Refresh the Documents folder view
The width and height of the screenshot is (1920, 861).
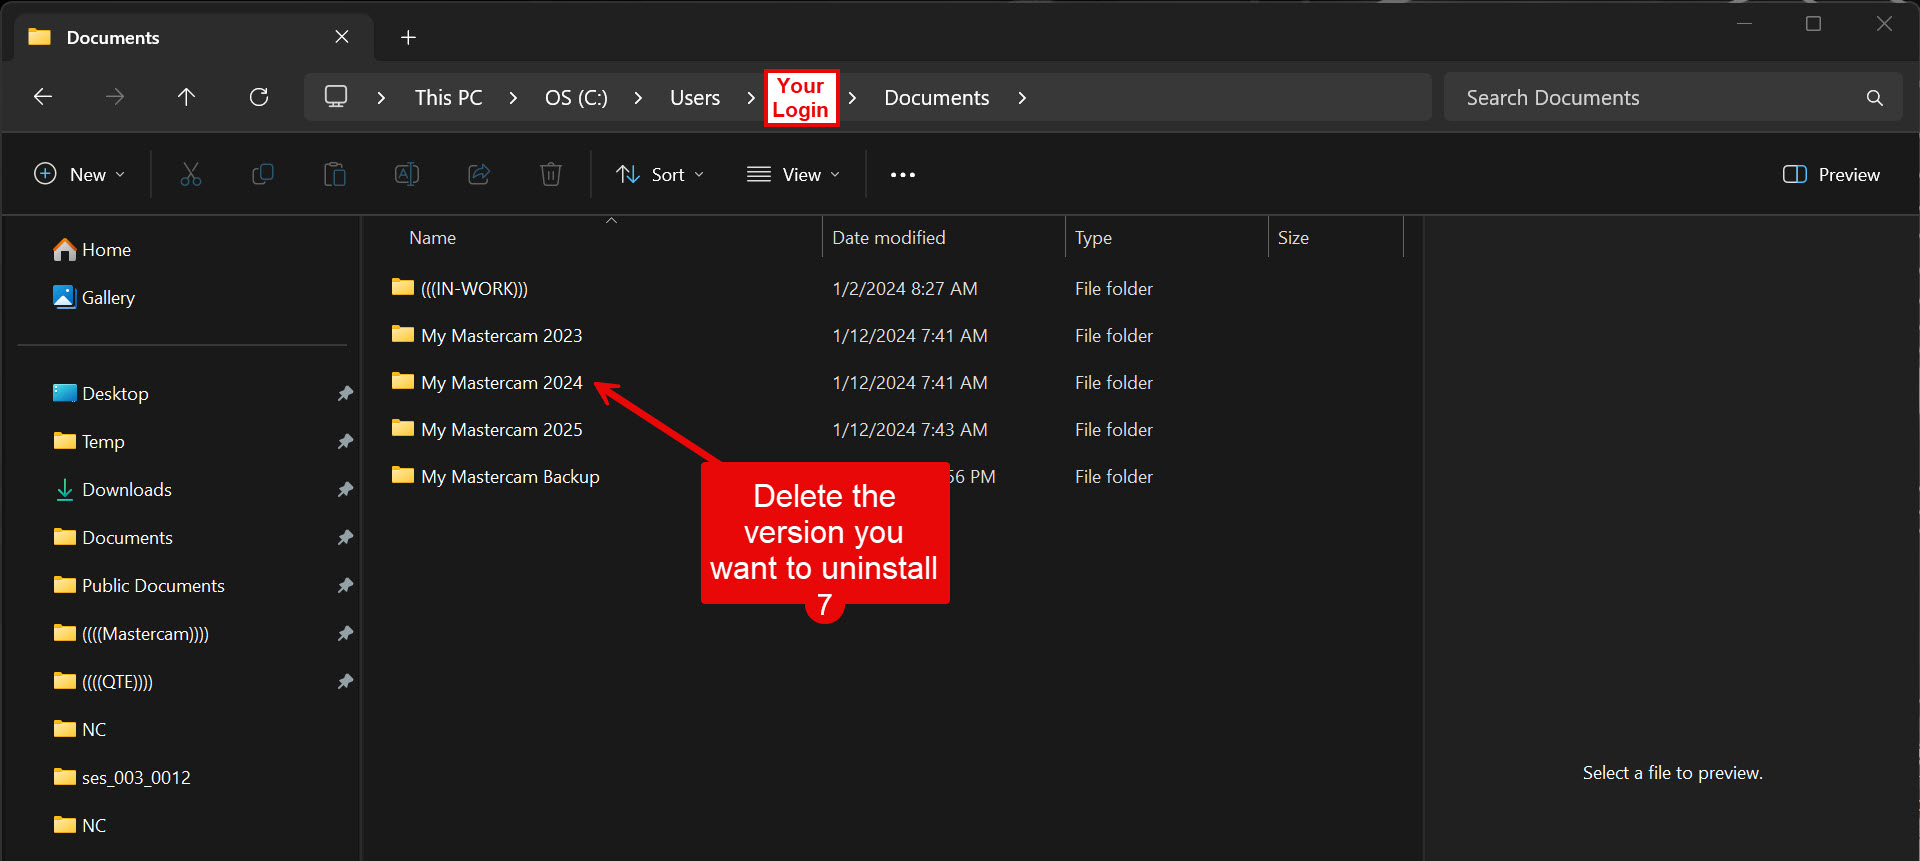click(259, 97)
